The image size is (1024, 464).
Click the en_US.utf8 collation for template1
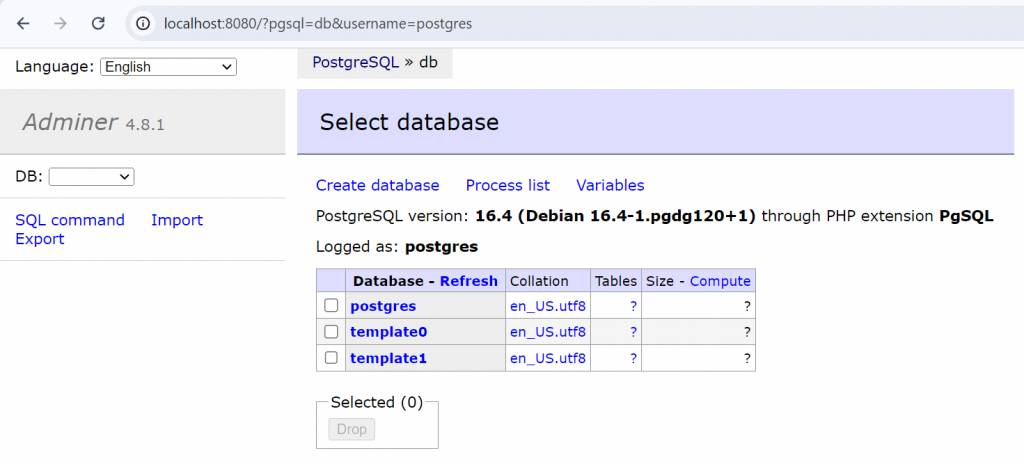(x=548, y=358)
